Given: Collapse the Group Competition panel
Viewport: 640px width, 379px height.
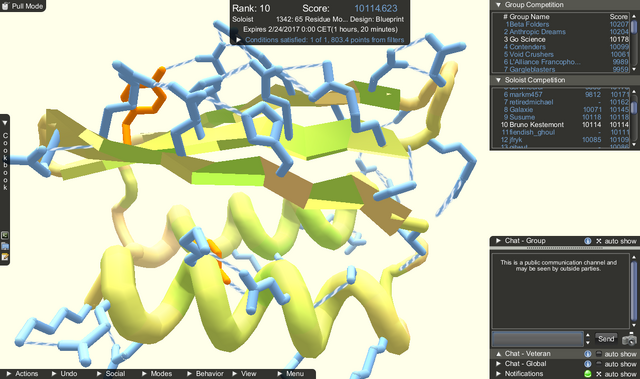Looking at the screenshot, I should coord(498,5).
